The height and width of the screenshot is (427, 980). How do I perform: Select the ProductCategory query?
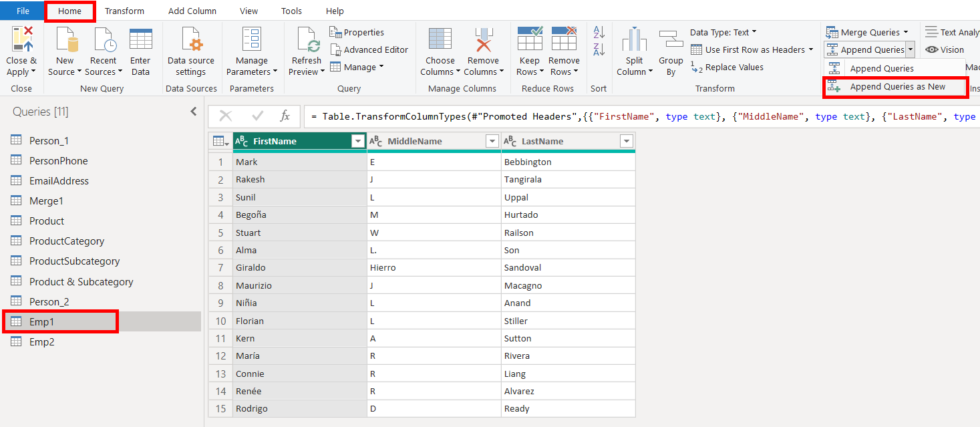click(66, 241)
